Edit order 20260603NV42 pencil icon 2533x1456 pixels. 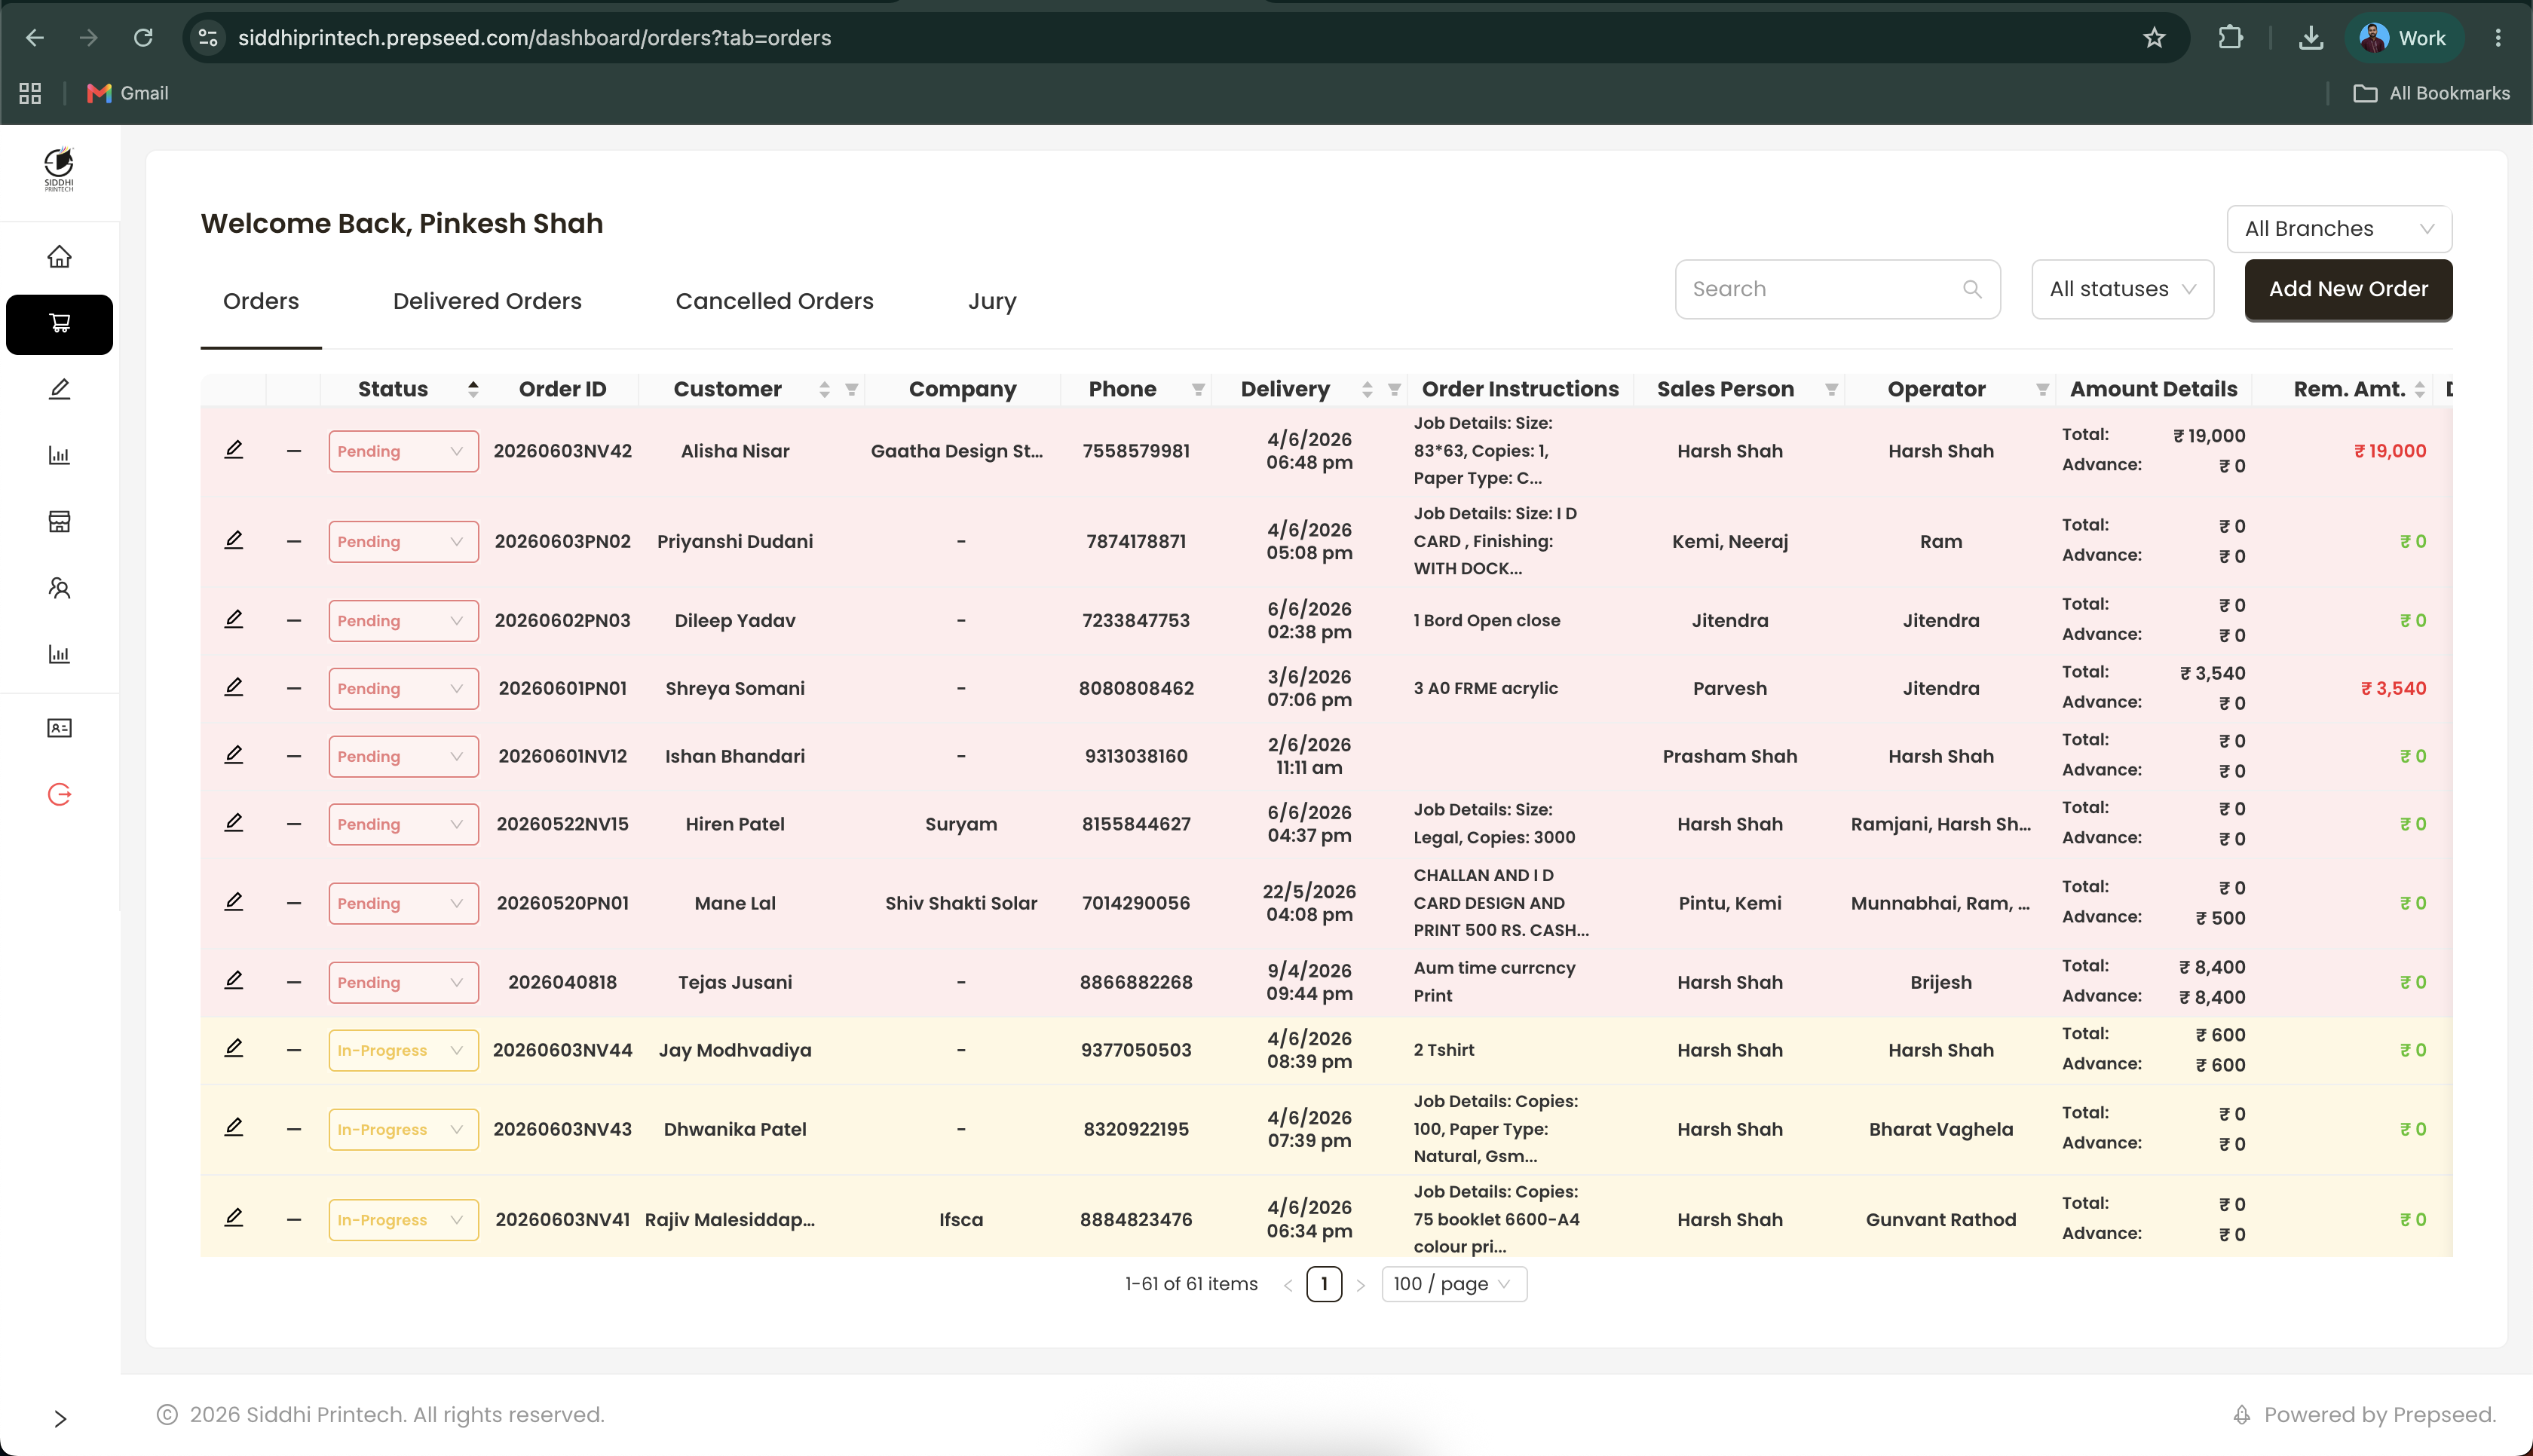tap(234, 450)
